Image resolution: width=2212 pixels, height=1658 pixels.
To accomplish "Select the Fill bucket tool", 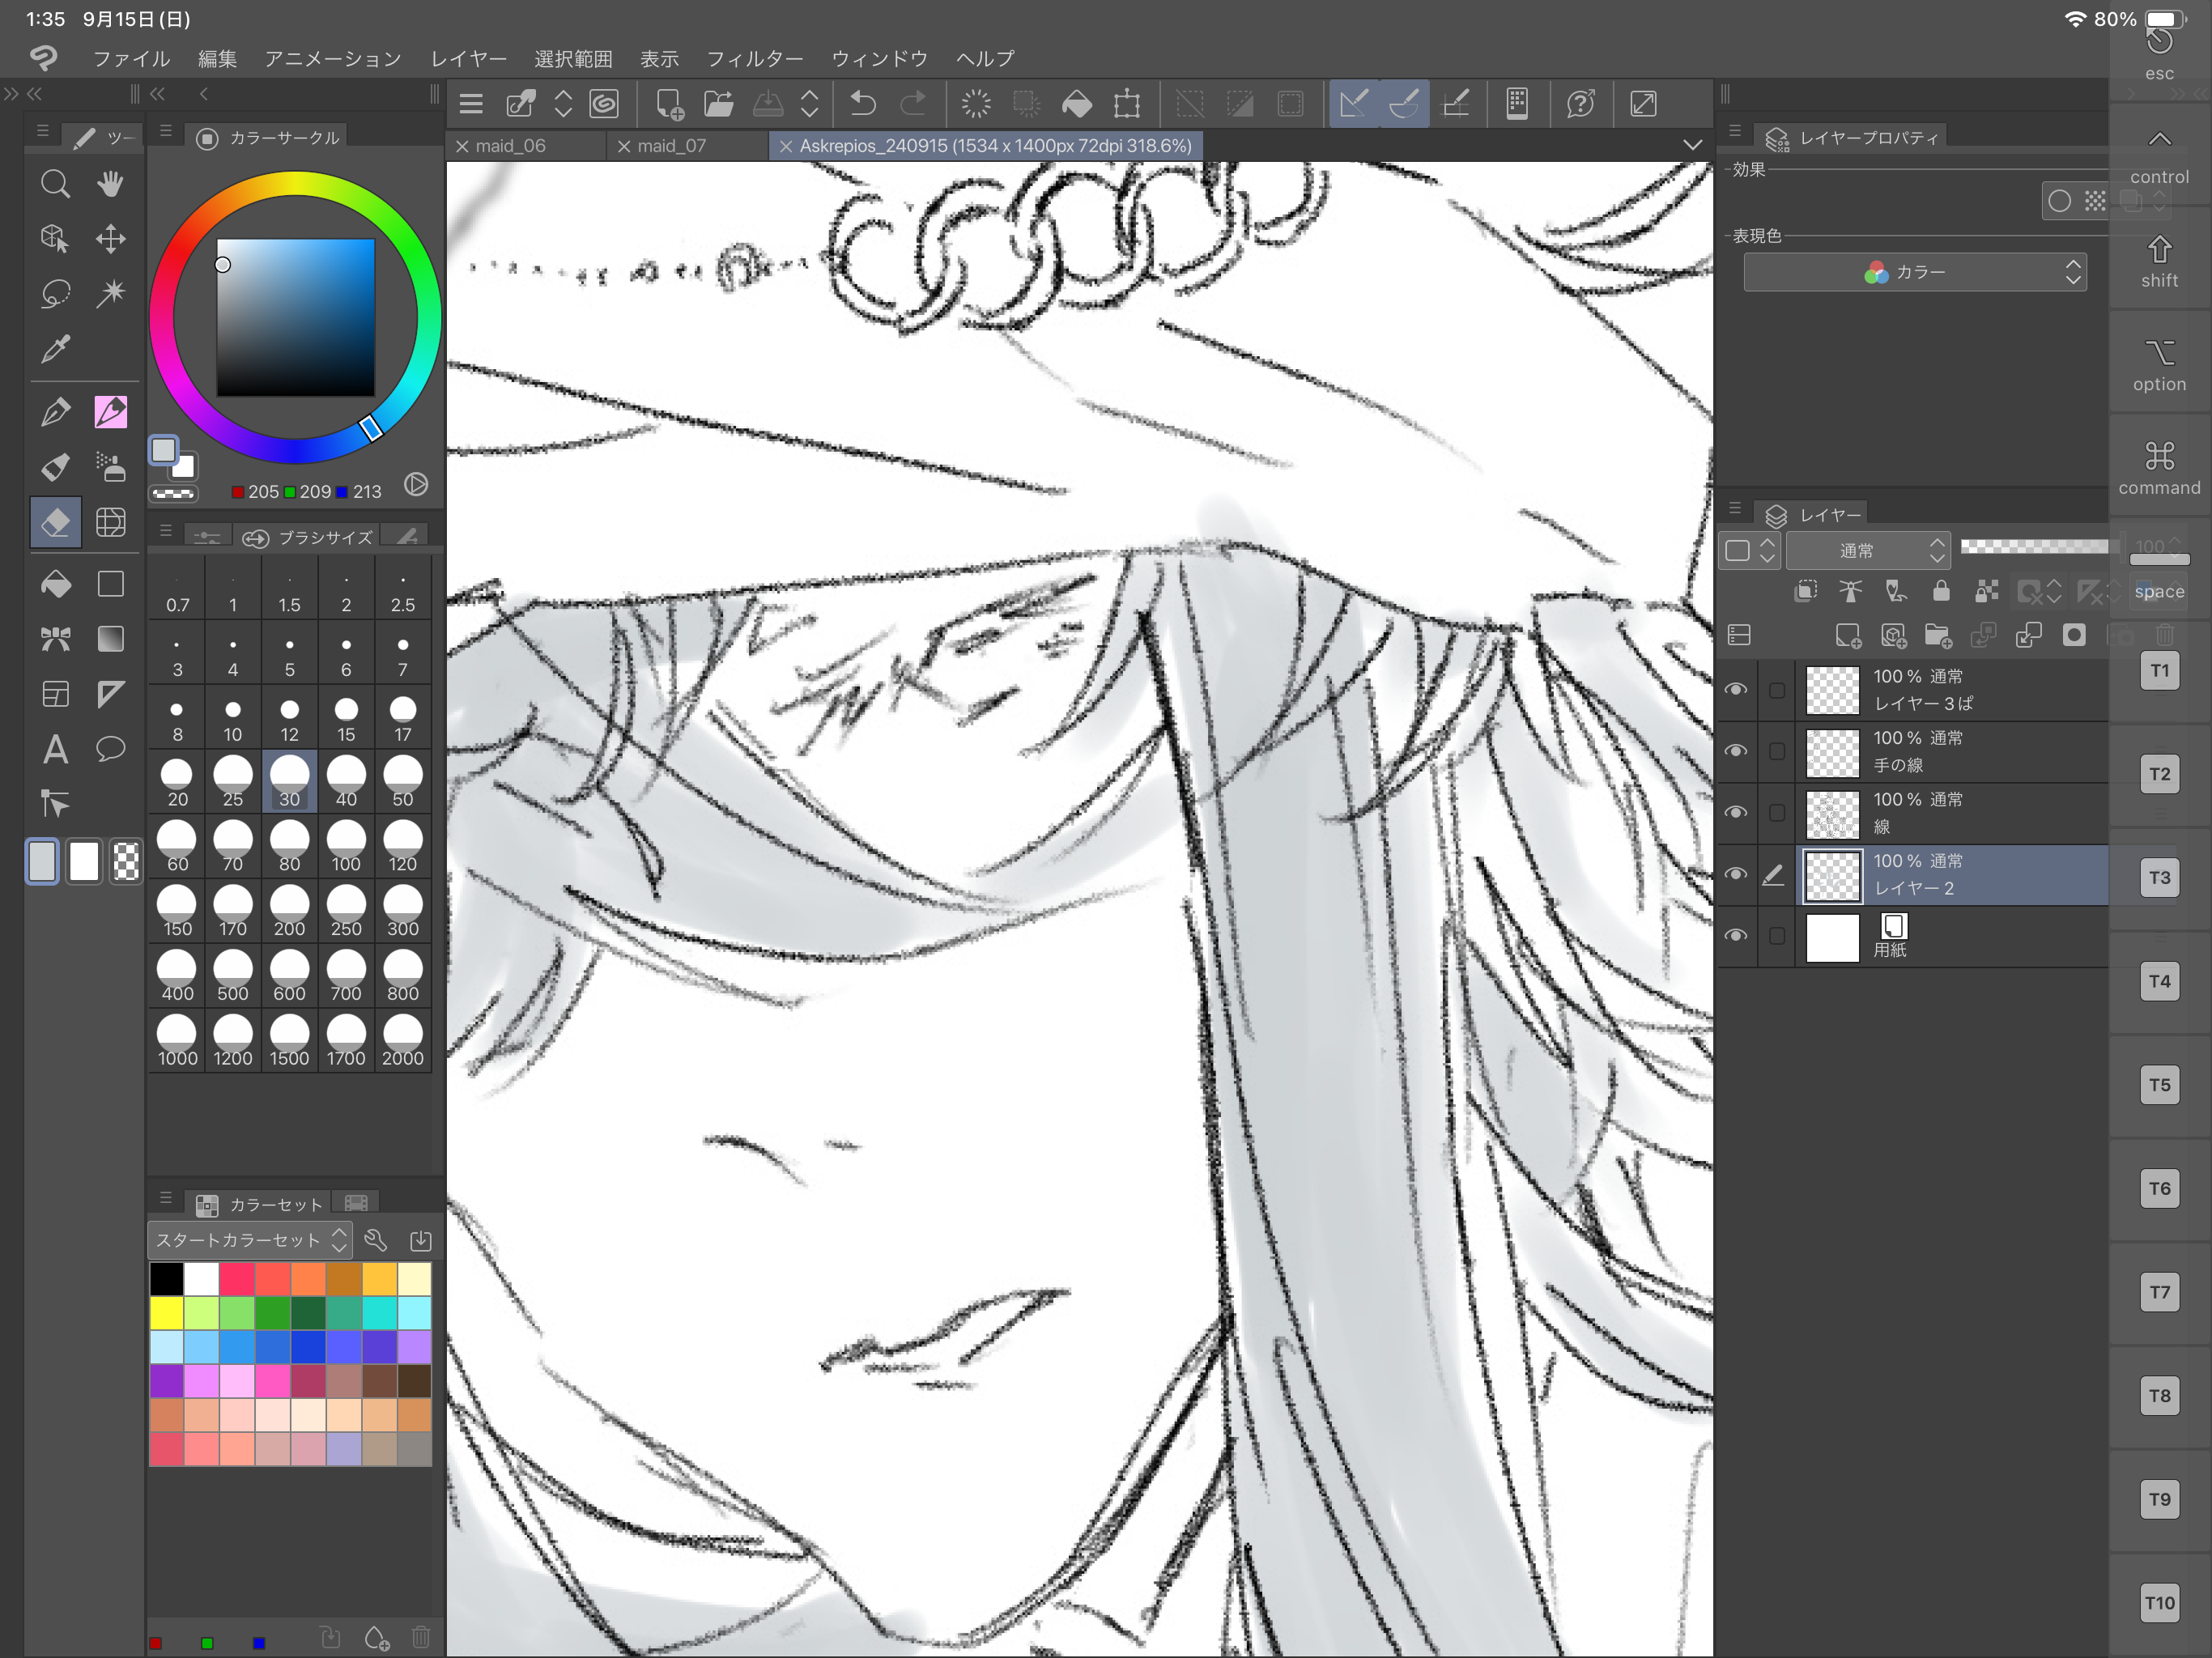I will pyautogui.click(x=55, y=583).
